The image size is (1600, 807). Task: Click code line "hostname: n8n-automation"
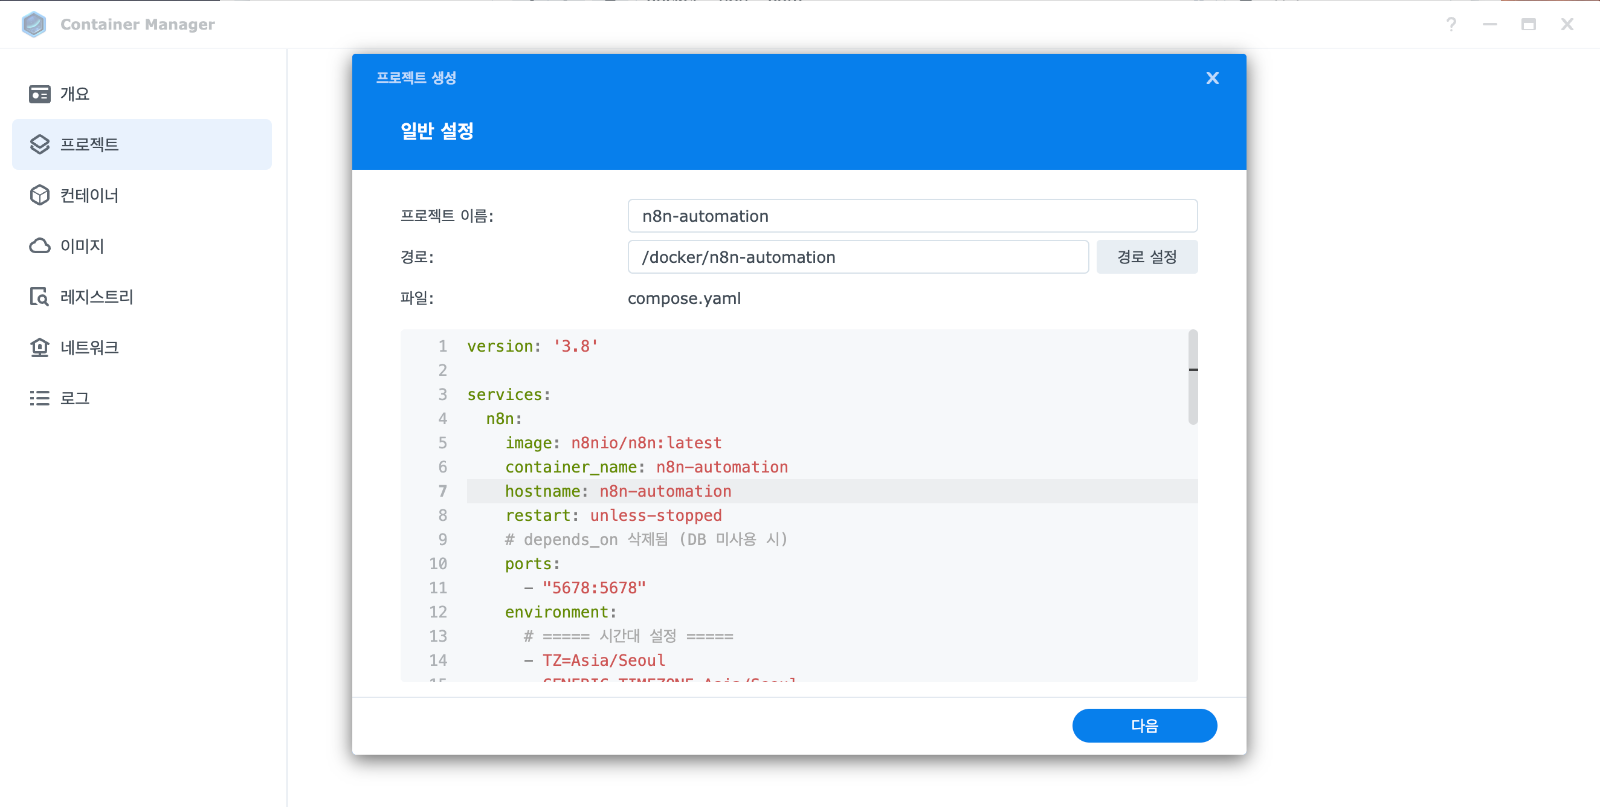click(618, 491)
